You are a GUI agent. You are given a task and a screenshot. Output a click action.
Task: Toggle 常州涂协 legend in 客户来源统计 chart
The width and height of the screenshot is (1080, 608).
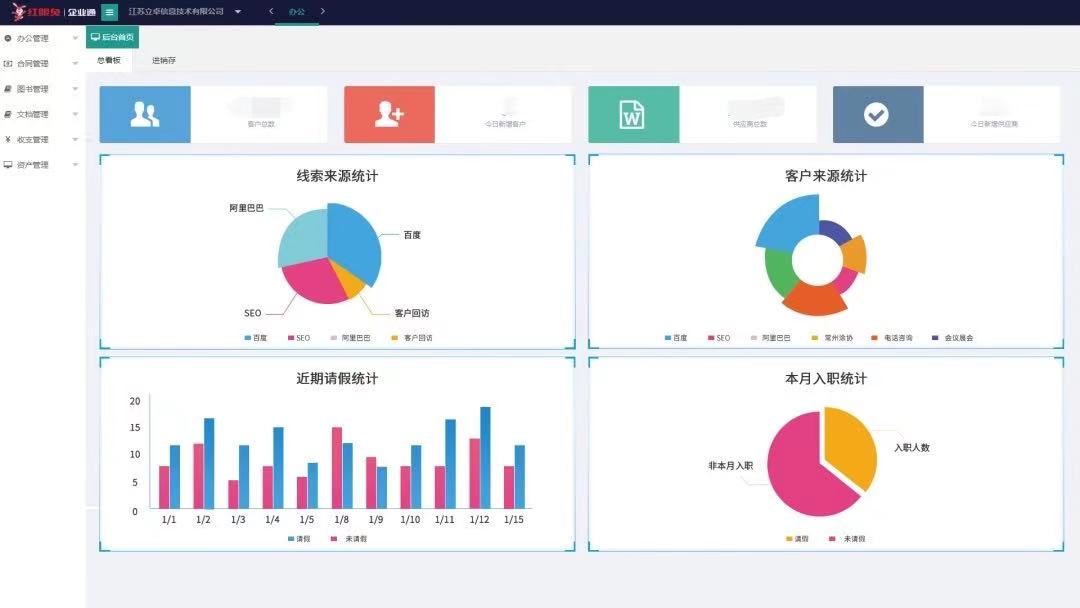832,338
